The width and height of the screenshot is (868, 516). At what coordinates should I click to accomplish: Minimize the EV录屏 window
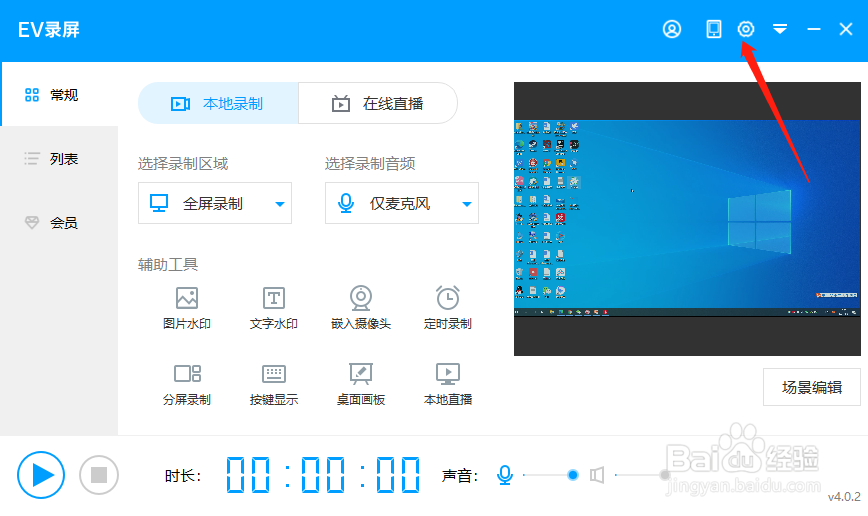[813, 29]
